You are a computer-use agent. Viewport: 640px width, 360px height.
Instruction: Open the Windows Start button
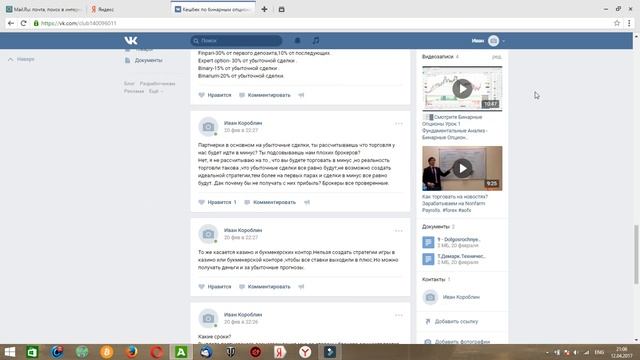[9, 352]
